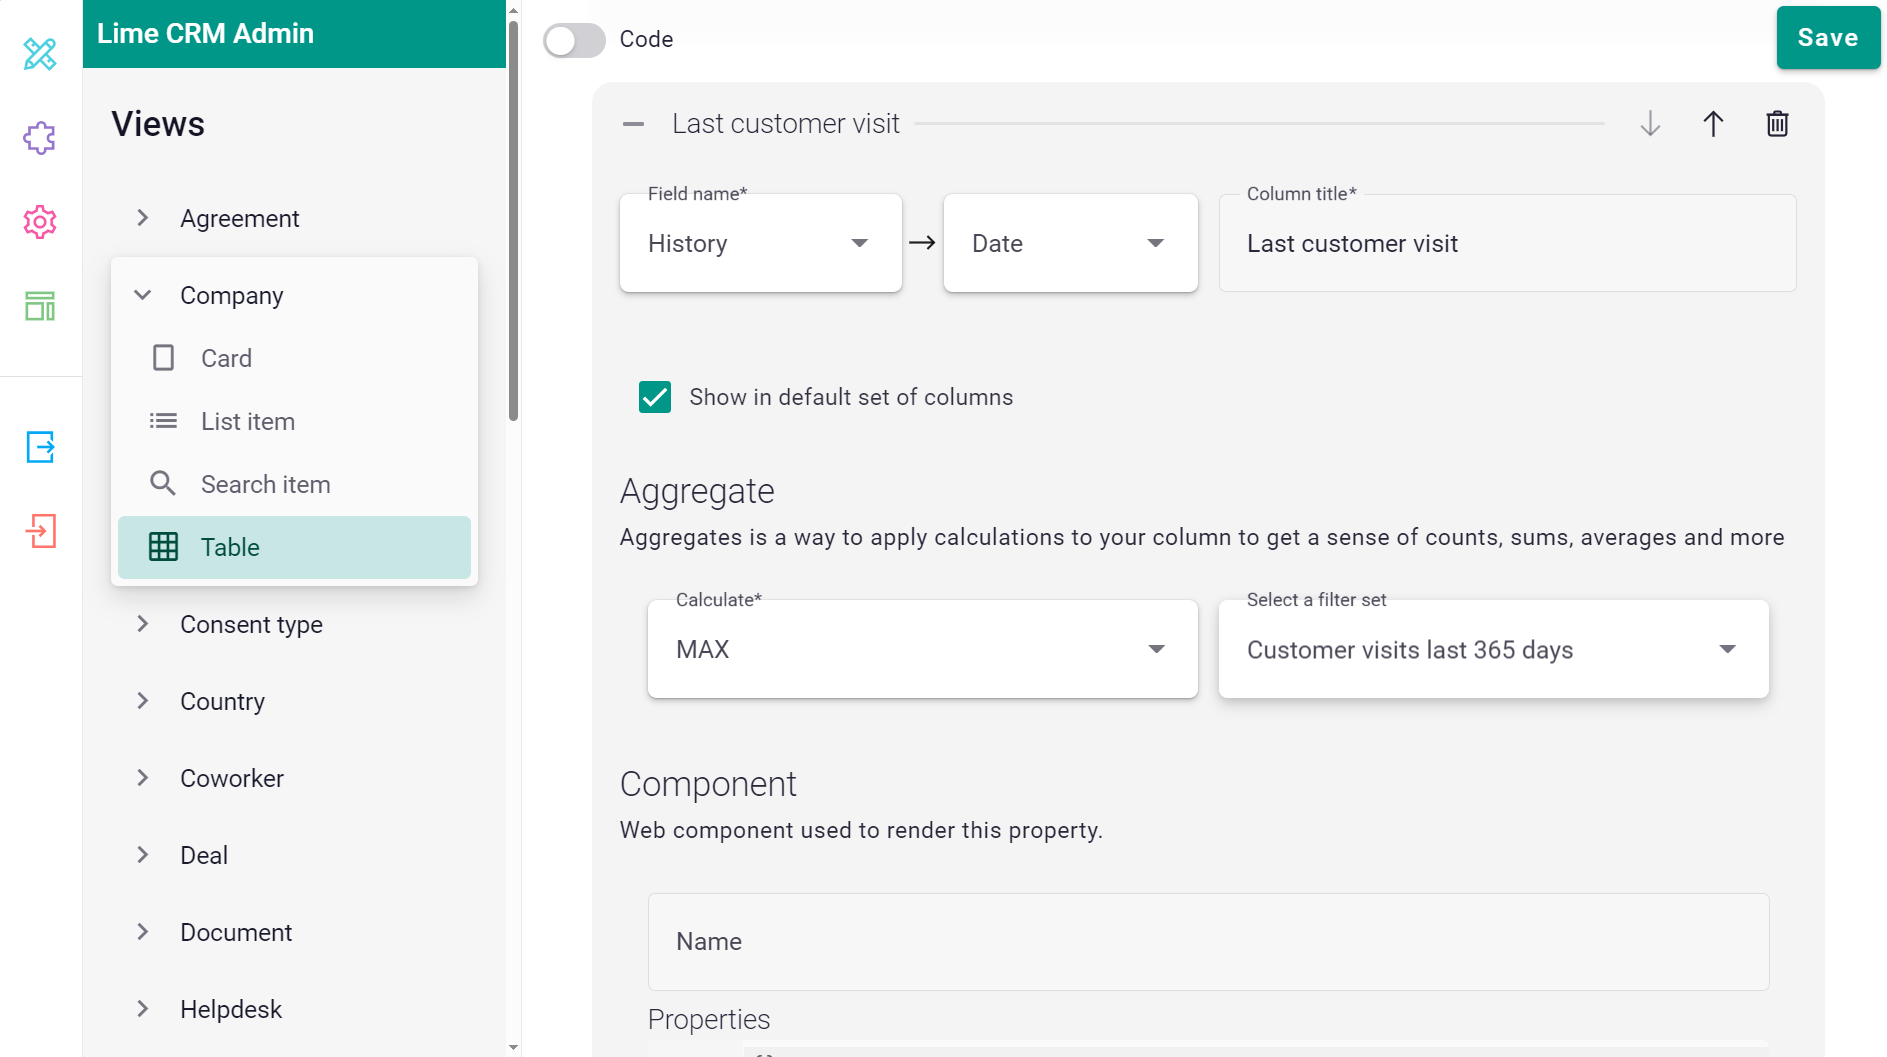Screen dimensions: 1887x1057
Task: Click the List item icon
Action: pos(163,421)
